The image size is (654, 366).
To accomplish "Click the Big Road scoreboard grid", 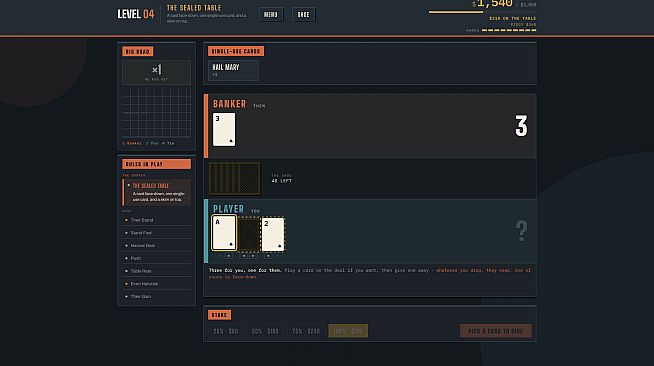I will [157, 113].
